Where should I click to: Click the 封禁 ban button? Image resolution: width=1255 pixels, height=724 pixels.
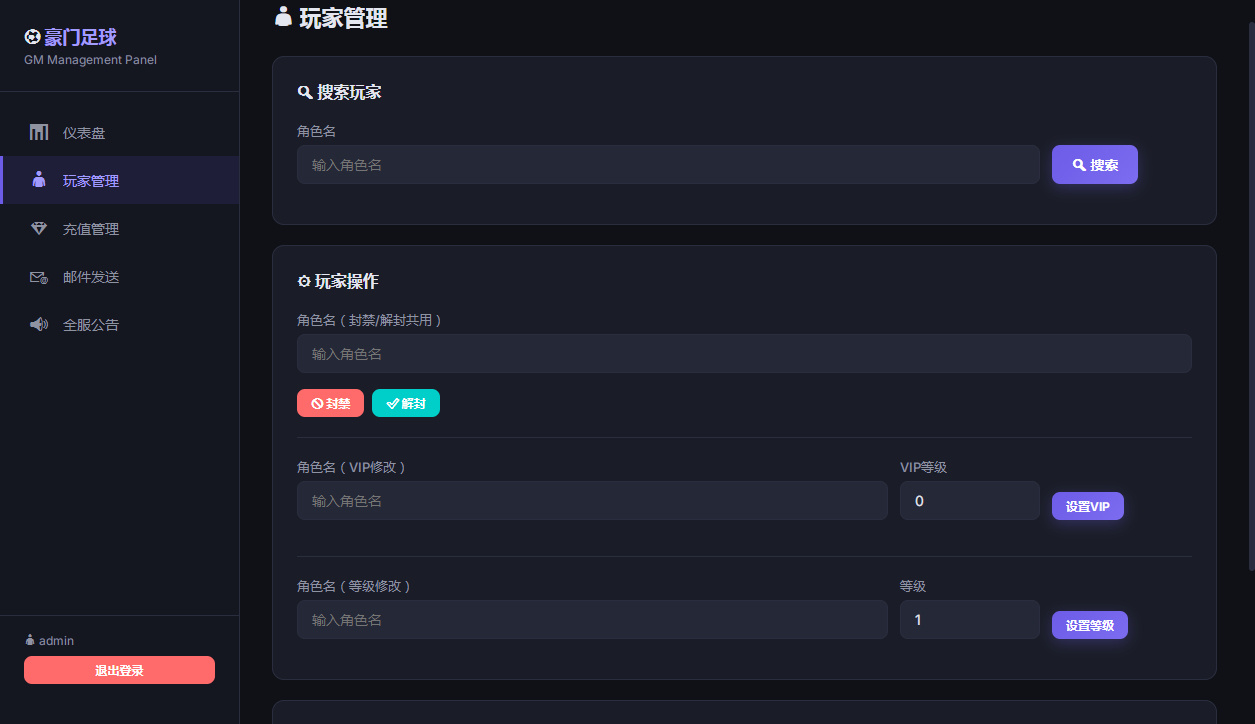330,403
